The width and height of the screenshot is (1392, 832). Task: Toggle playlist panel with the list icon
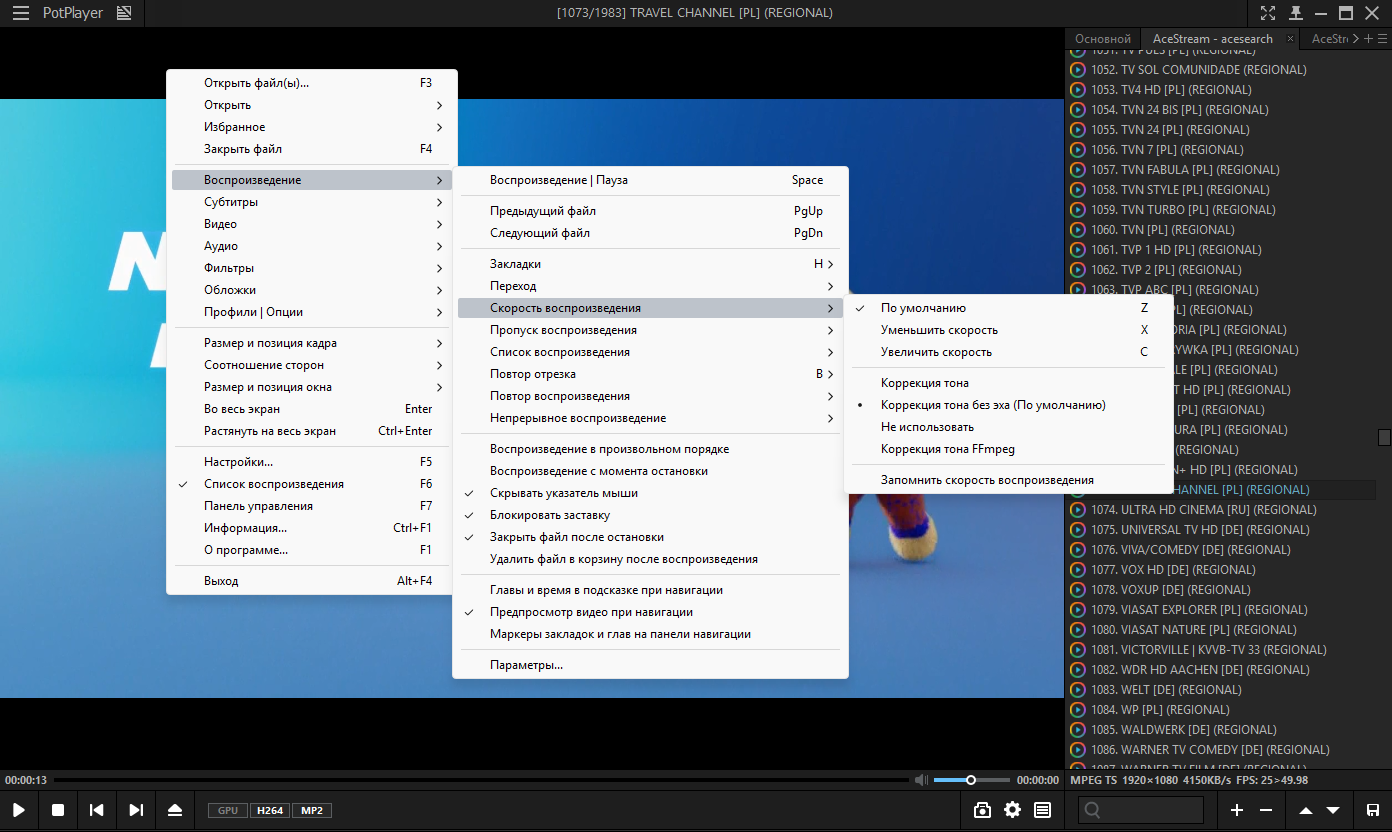1042,810
